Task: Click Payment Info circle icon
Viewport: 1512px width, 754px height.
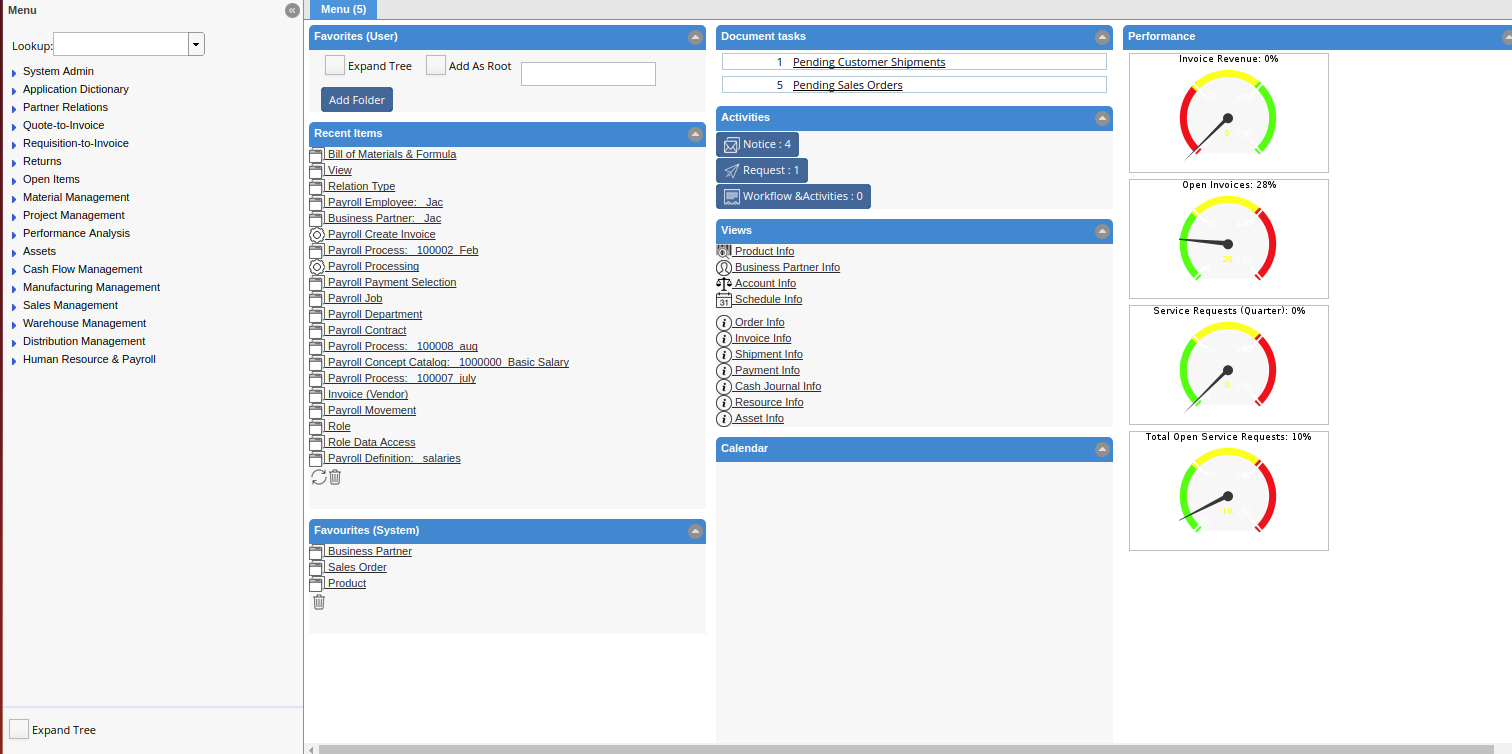Action: coord(724,370)
